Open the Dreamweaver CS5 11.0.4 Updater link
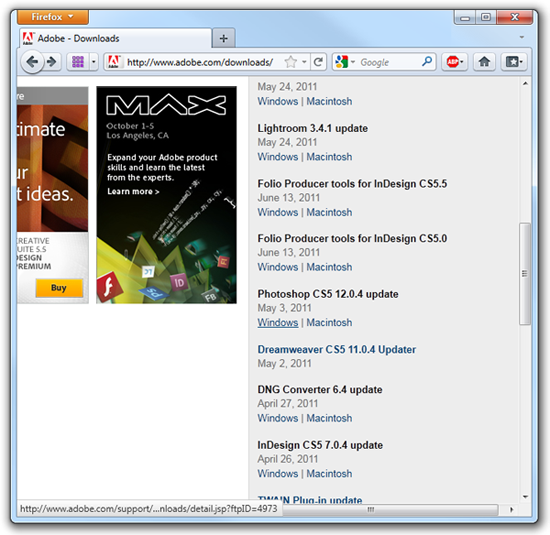 pyautogui.click(x=336, y=349)
